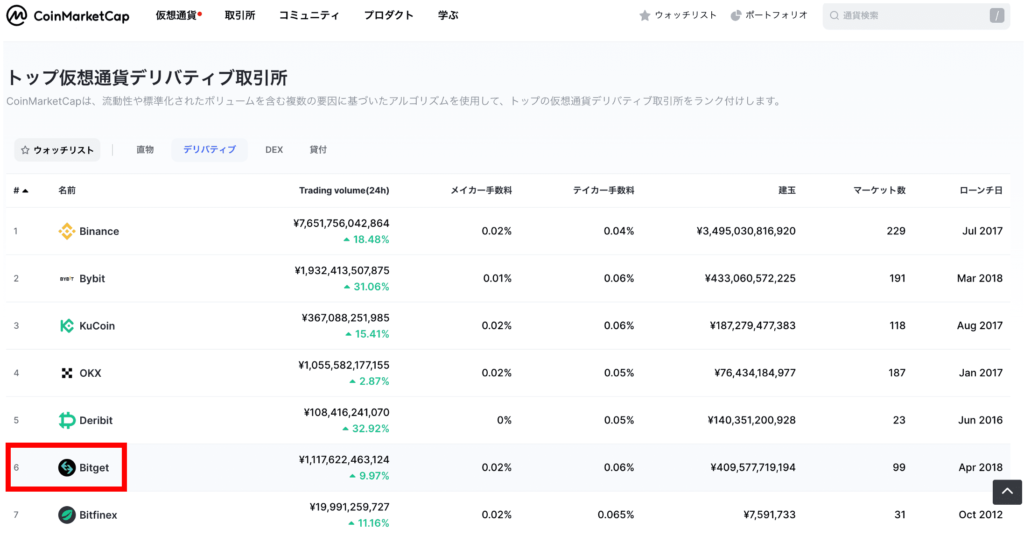Screen dimensions: 1024x536
Task: Open the Binance exchange logo
Action: point(67,231)
